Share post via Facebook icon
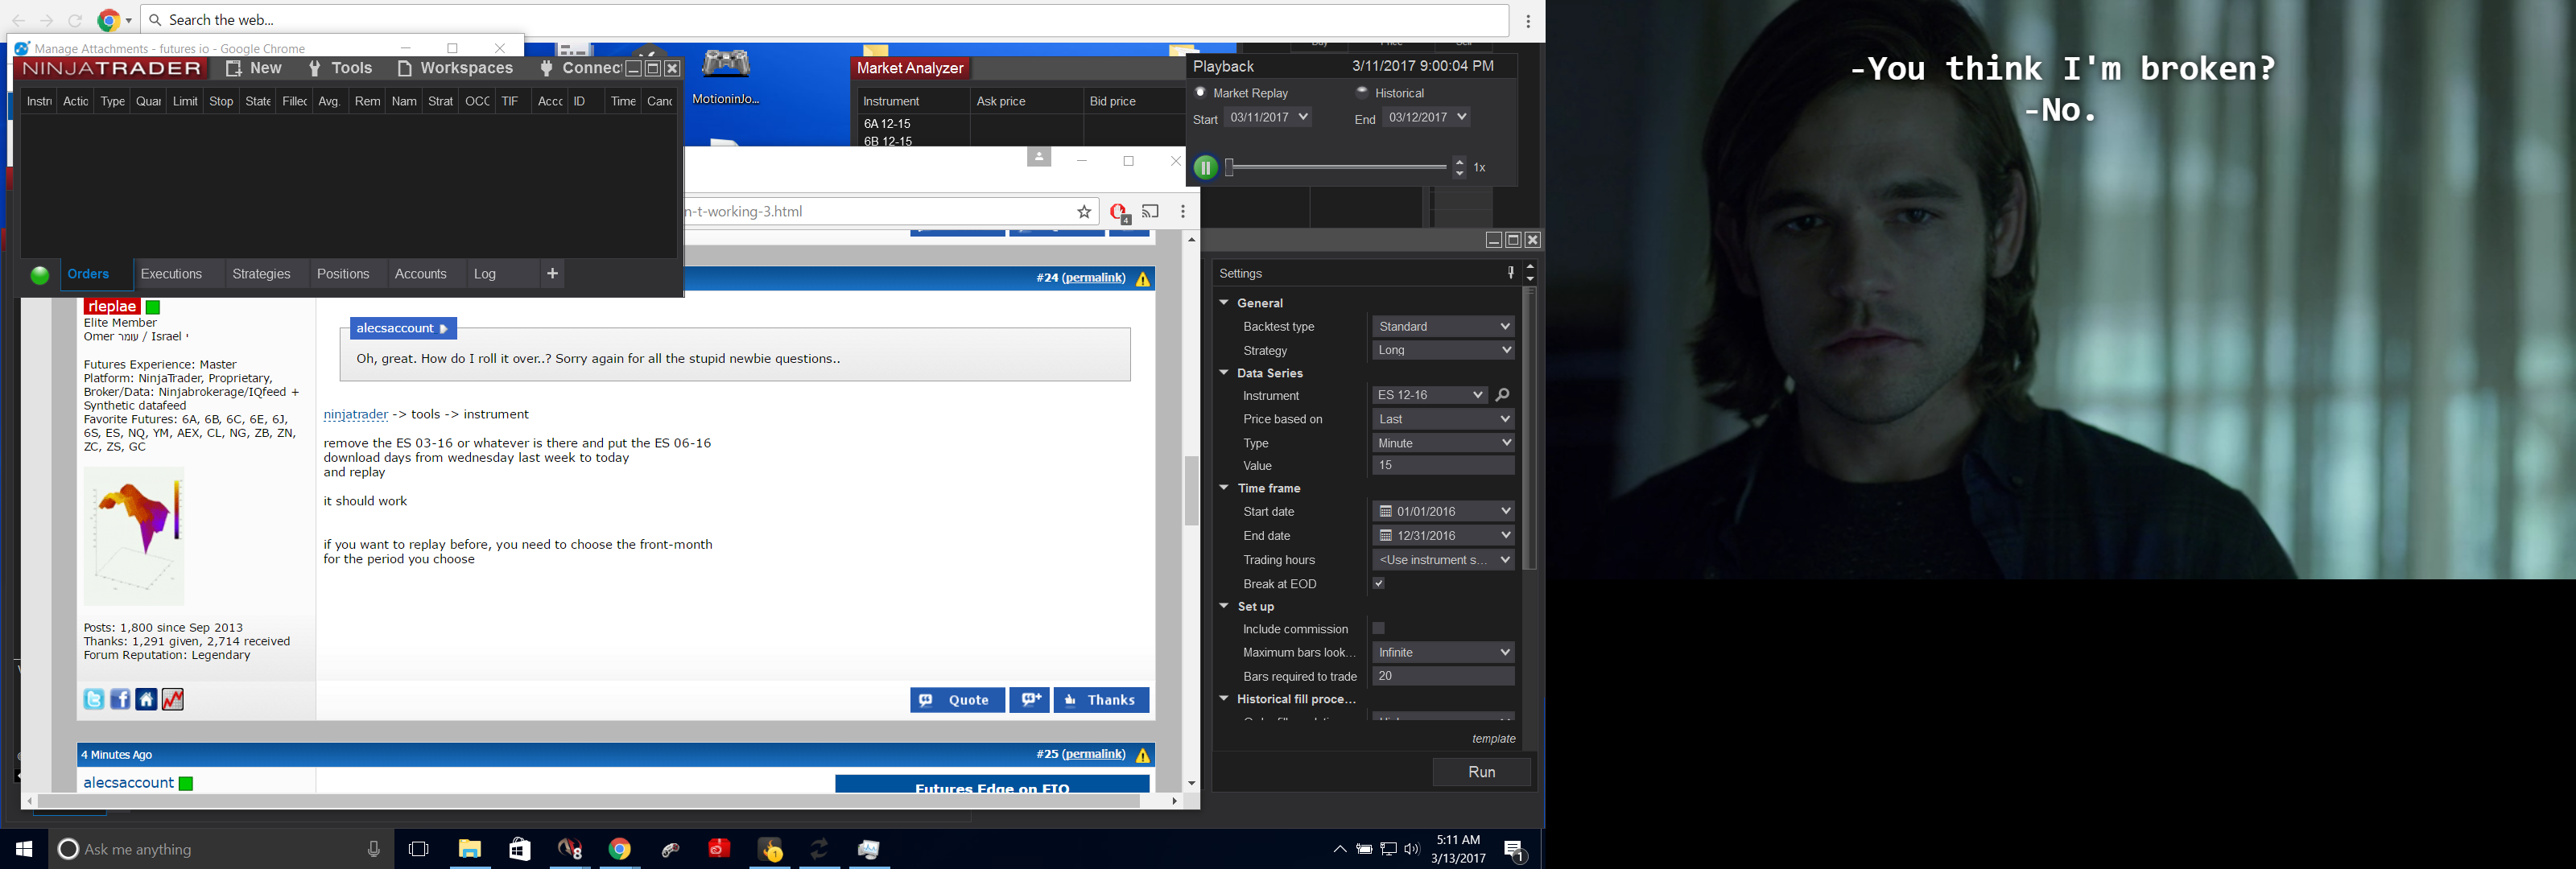 pyautogui.click(x=120, y=700)
